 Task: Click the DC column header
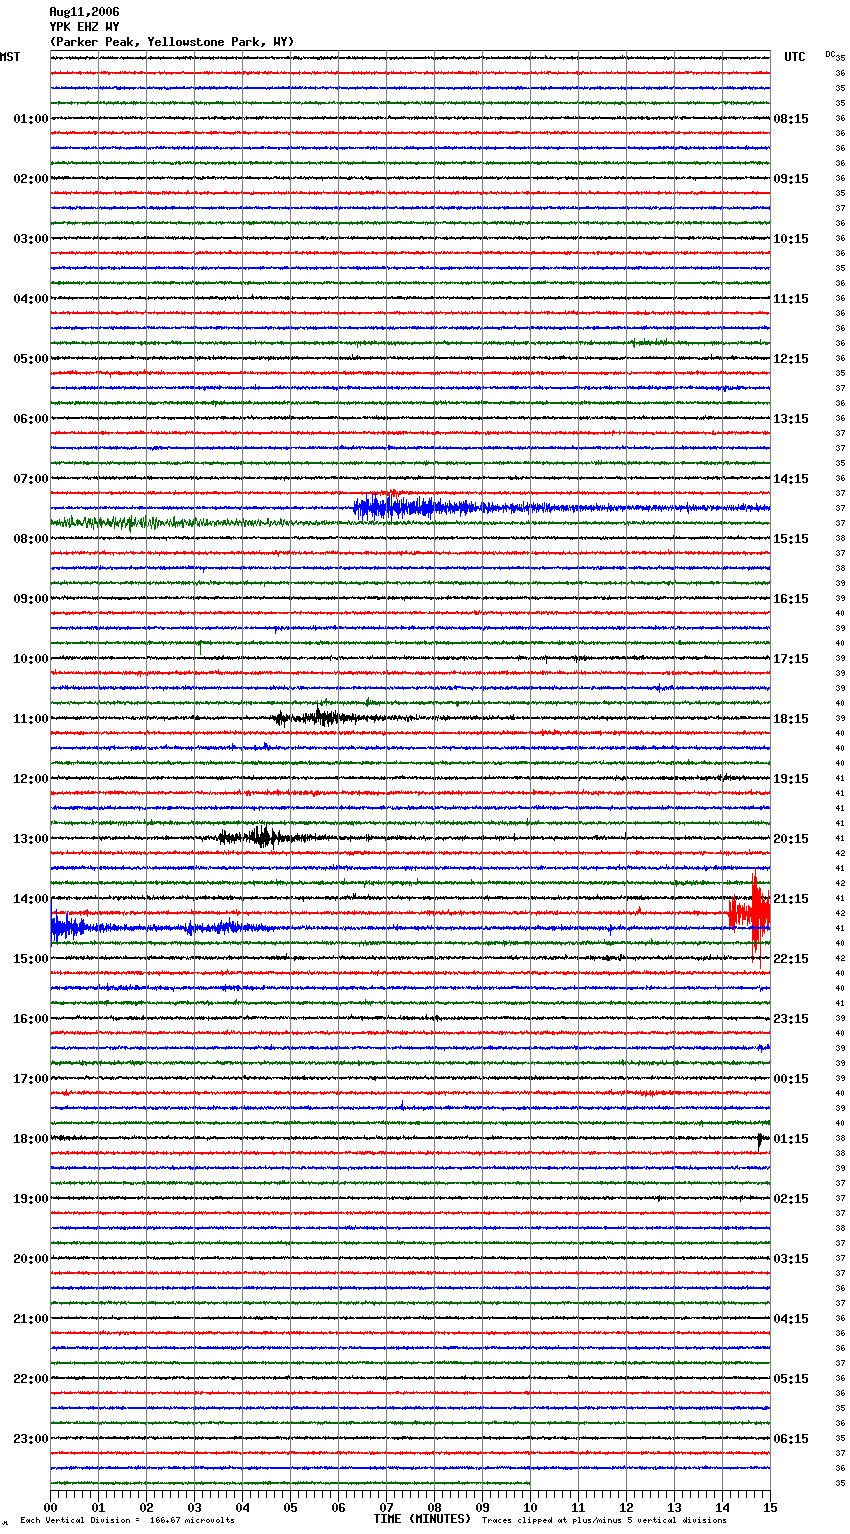coord(830,54)
